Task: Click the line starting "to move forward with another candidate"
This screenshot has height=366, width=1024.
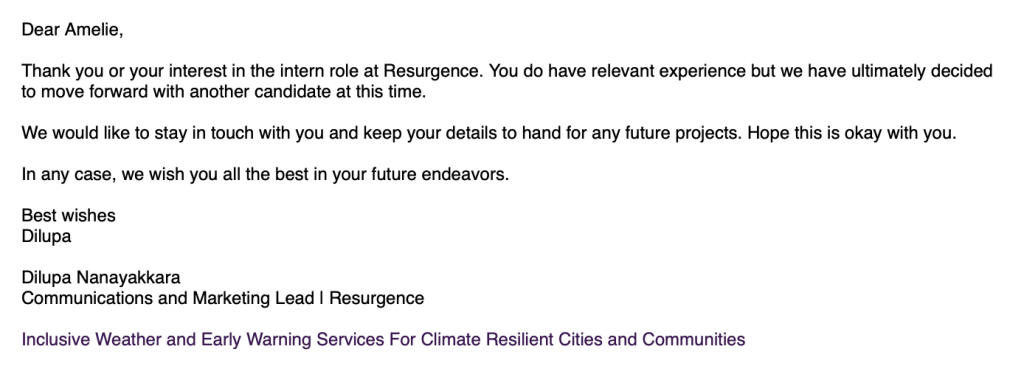Action: click(x=223, y=92)
